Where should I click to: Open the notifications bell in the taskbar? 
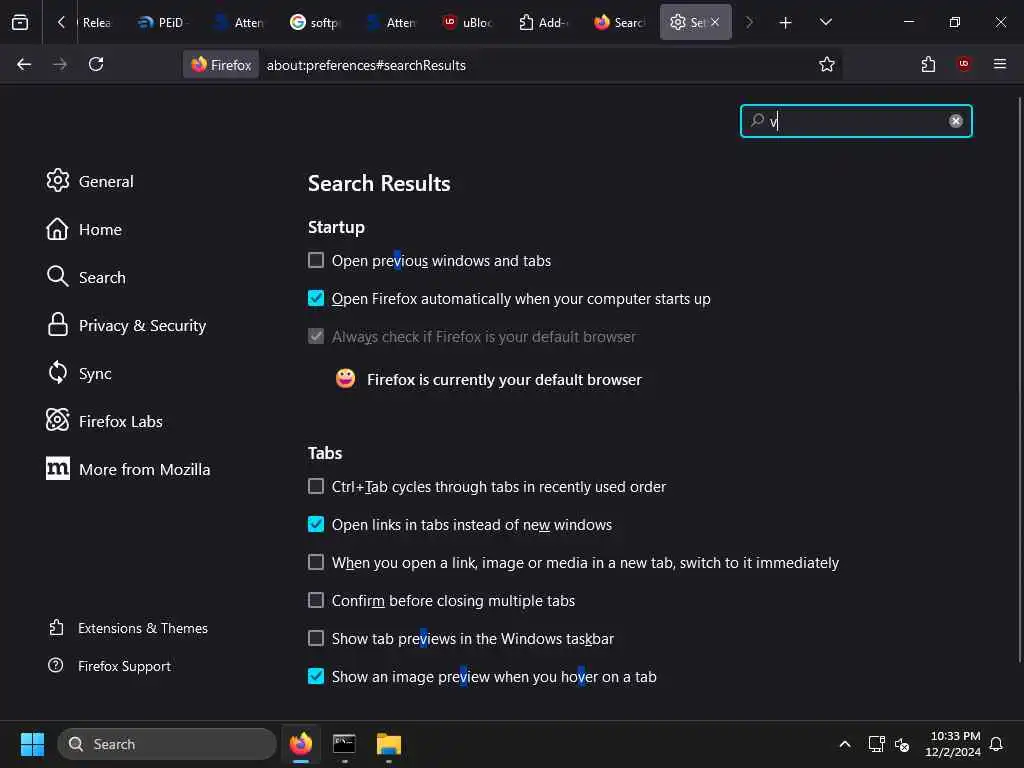click(x=996, y=744)
